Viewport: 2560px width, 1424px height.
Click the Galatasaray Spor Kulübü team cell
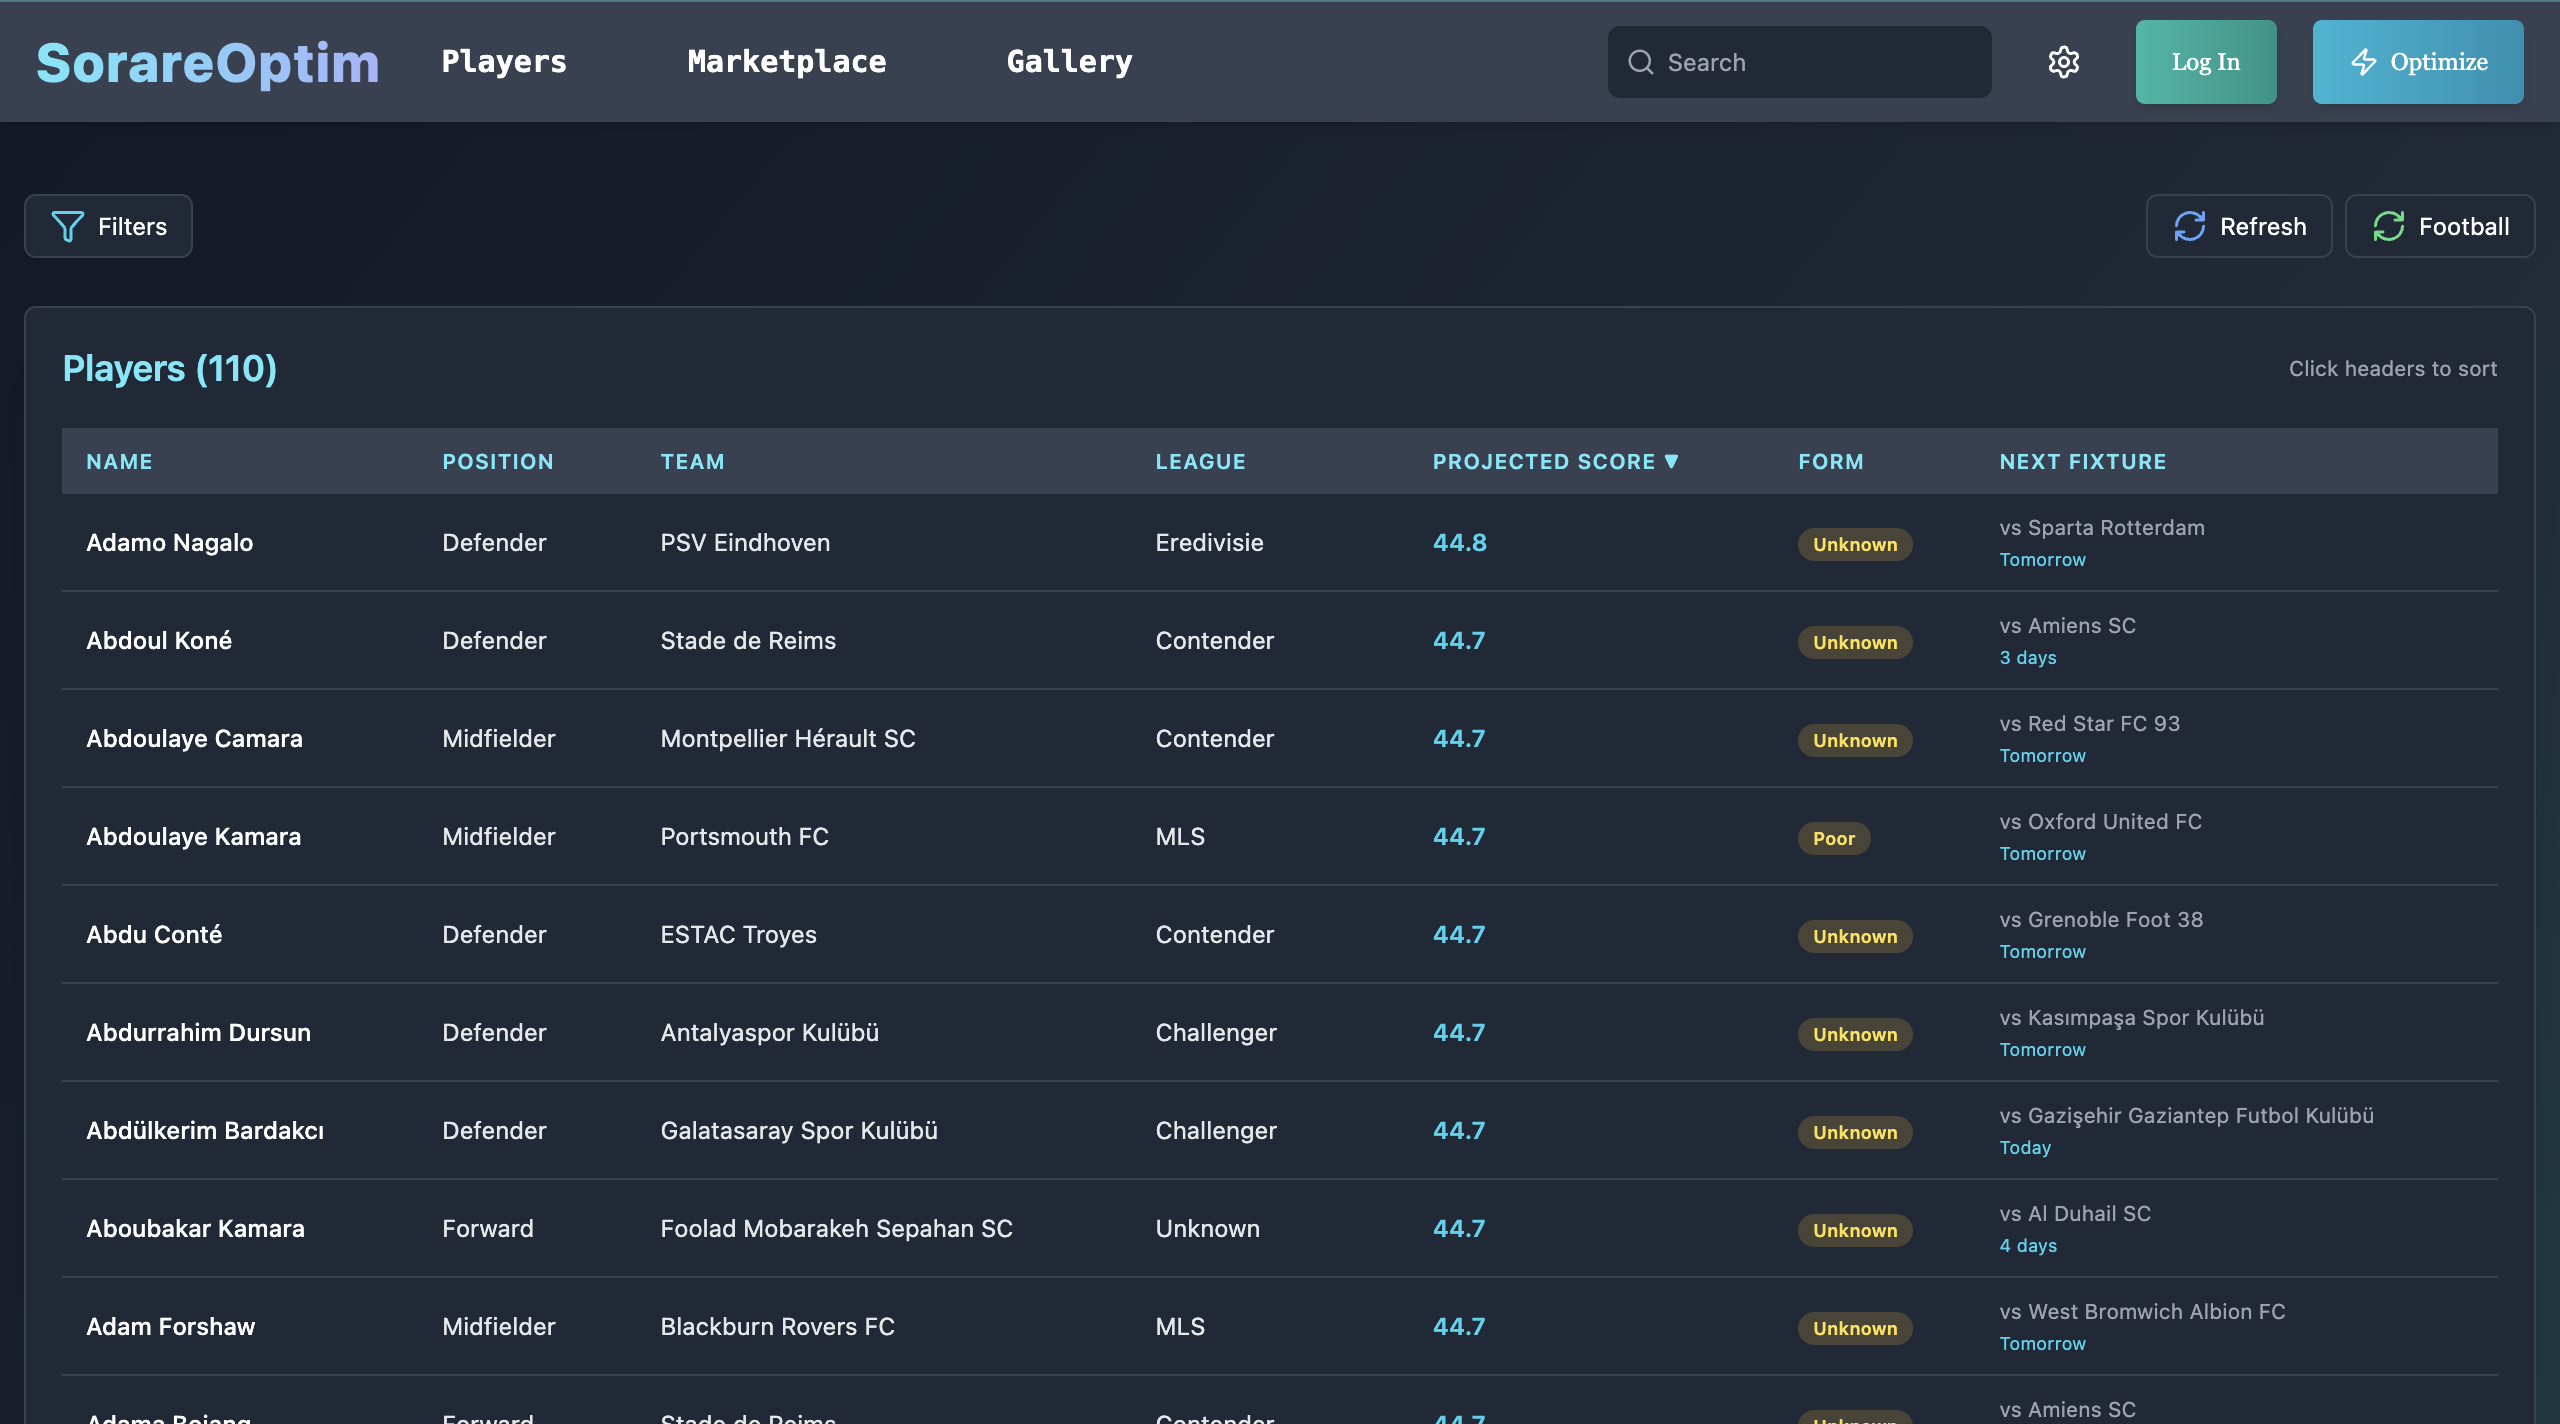(799, 1130)
